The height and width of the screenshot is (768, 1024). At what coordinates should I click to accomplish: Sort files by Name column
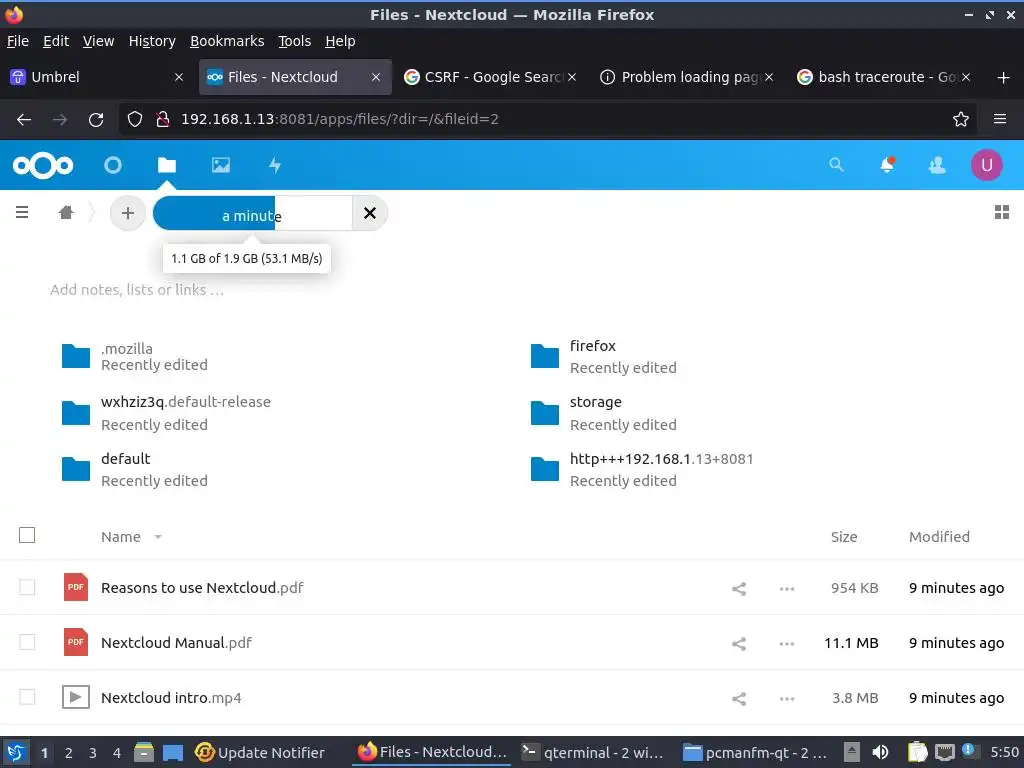pyautogui.click(x=121, y=537)
